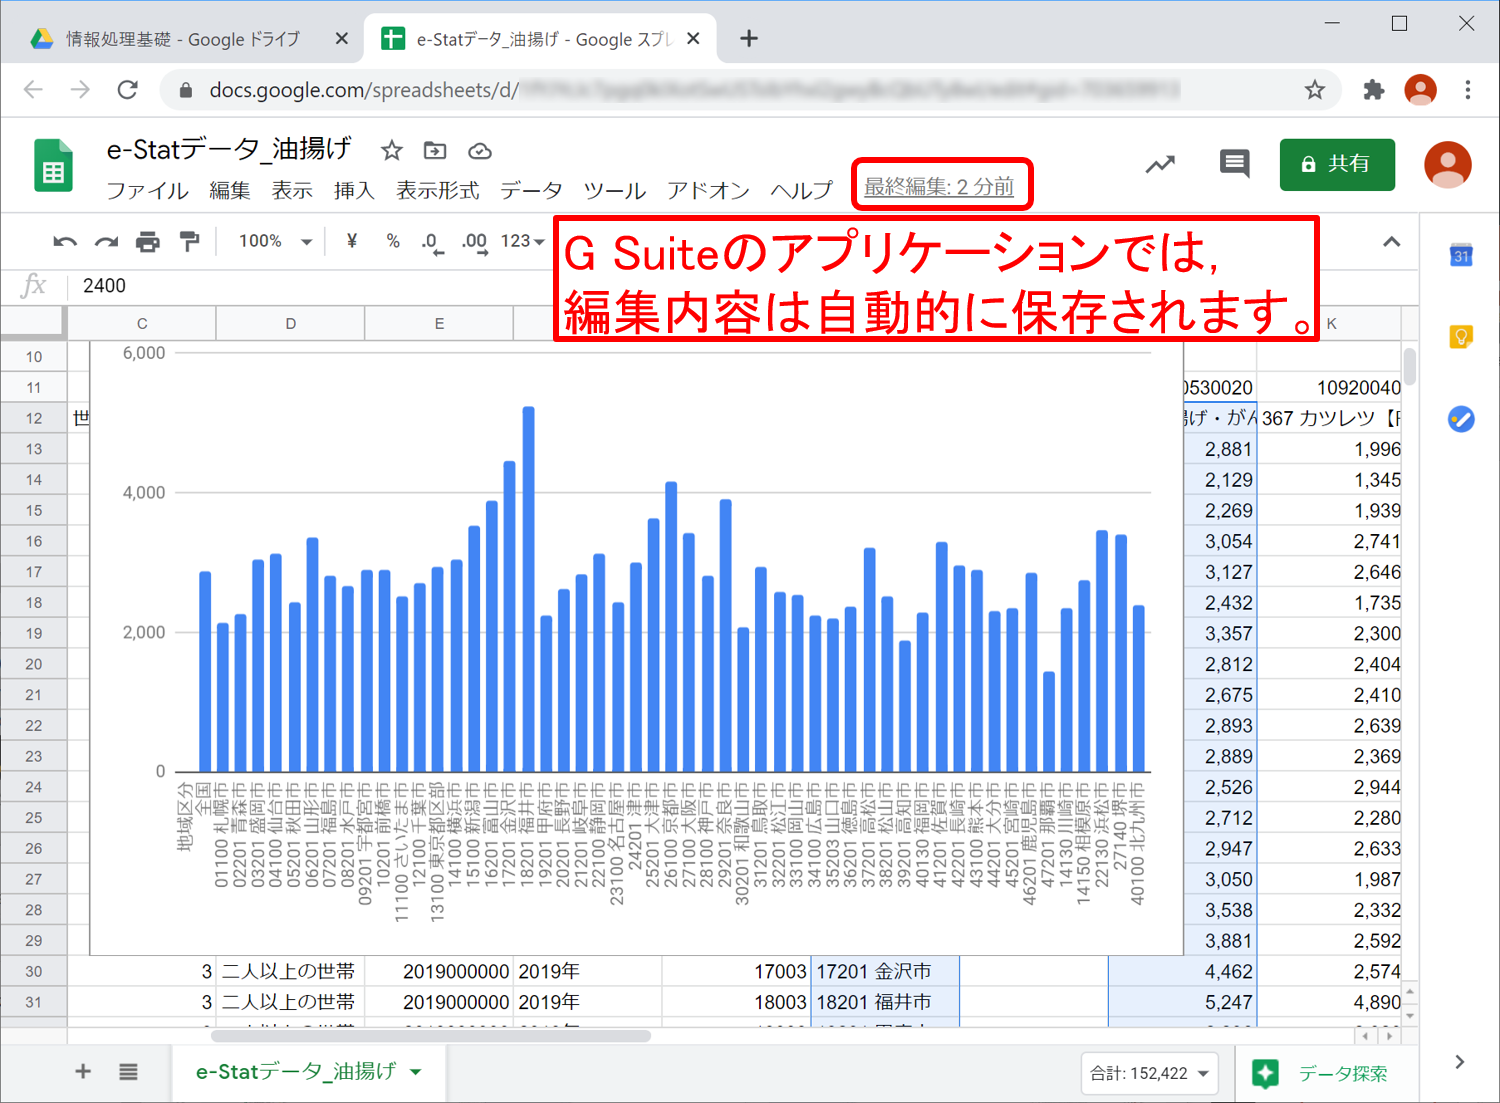
Task: Open Google Calendar side panel icon
Action: point(1461,255)
